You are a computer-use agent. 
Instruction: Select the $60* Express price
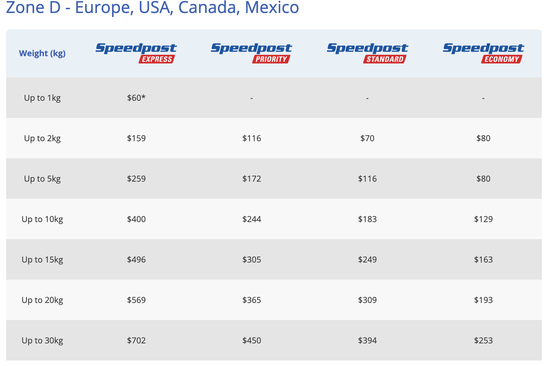pos(136,98)
